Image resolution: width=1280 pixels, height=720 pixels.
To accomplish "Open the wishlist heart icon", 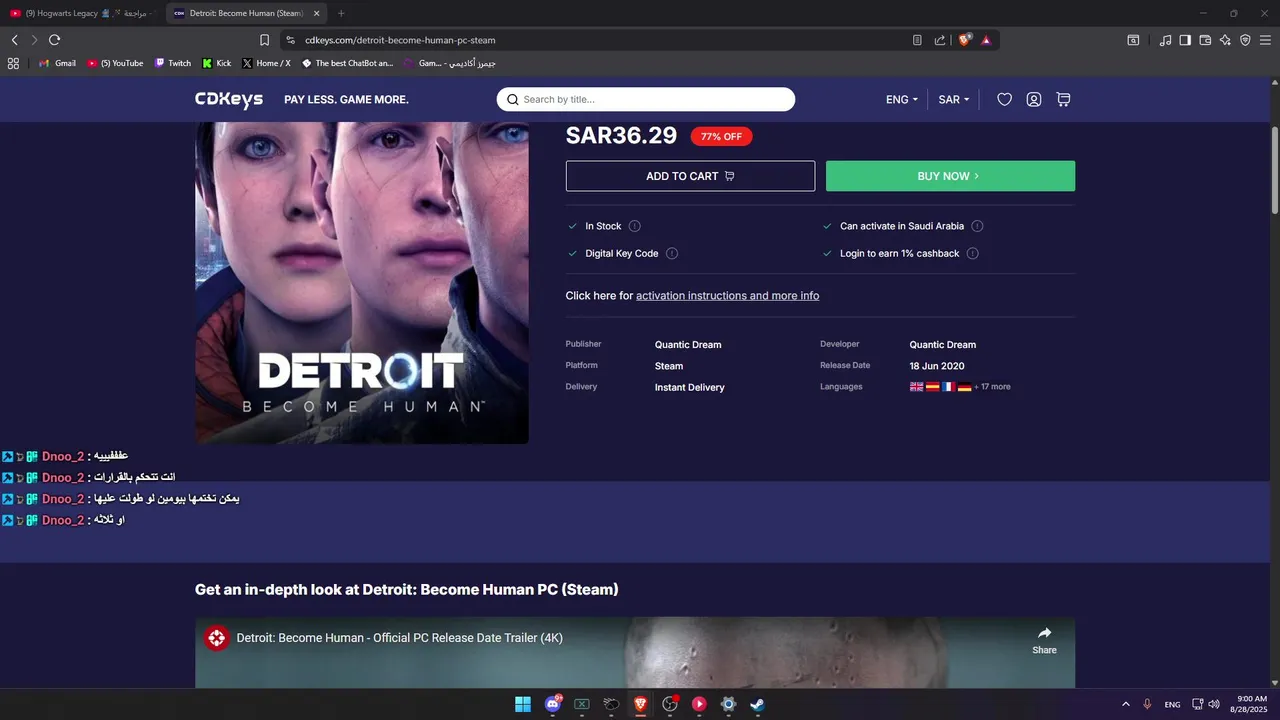I will [x=1005, y=99].
